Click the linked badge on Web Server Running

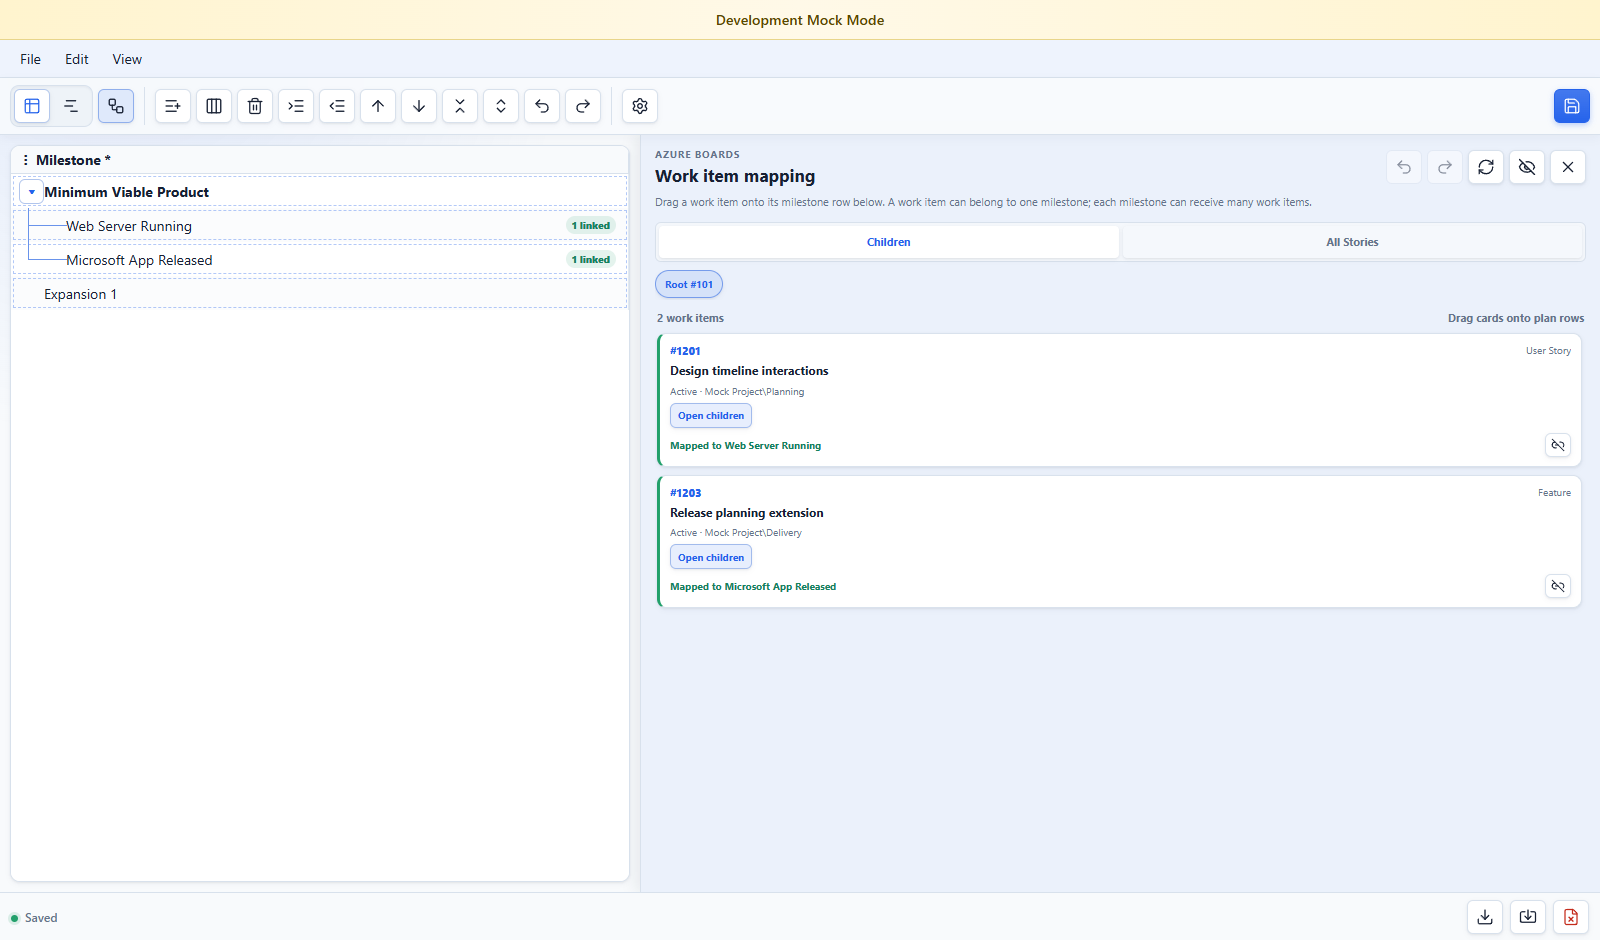(591, 226)
